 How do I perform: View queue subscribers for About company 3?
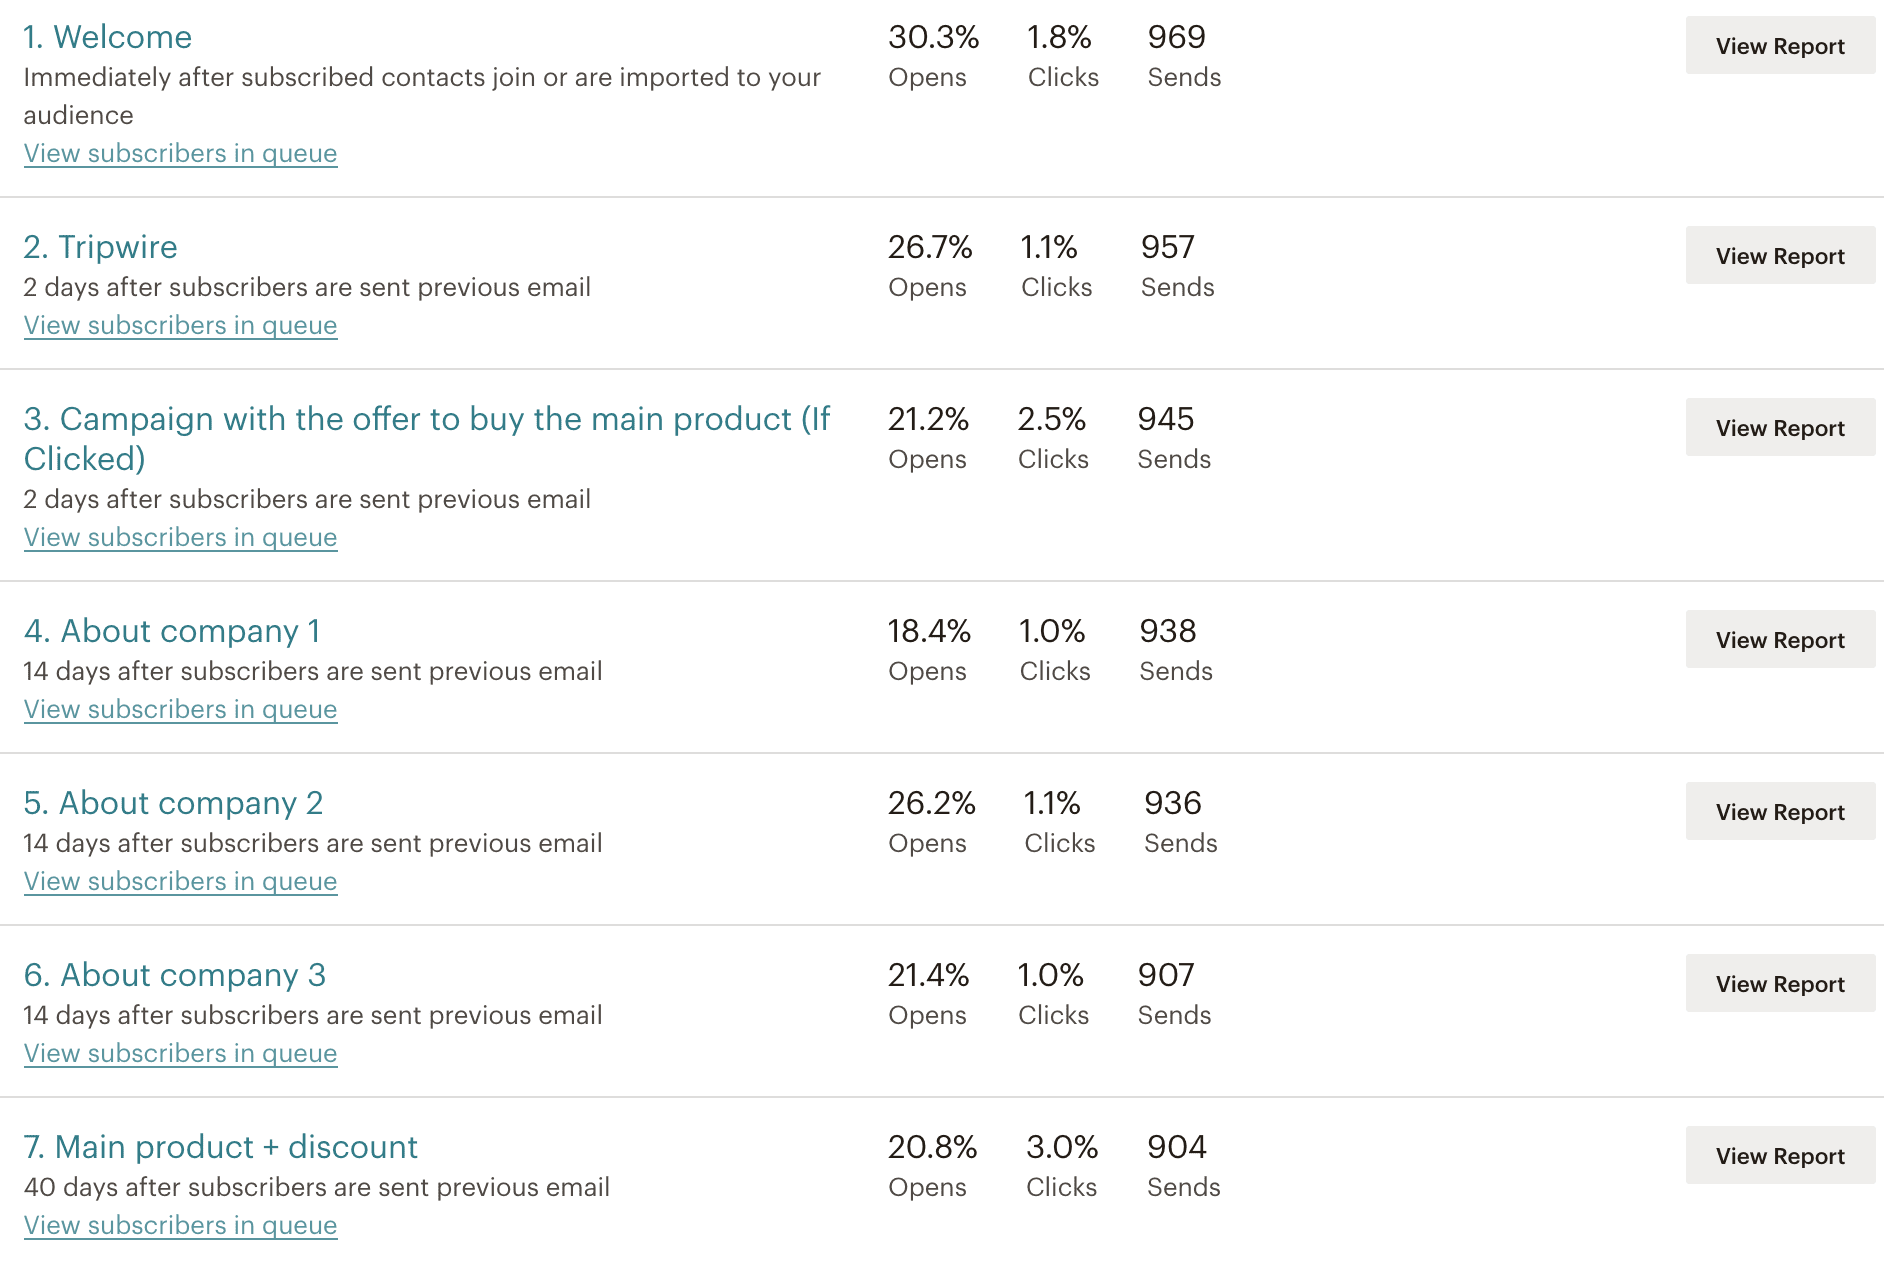(x=180, y=1053)
